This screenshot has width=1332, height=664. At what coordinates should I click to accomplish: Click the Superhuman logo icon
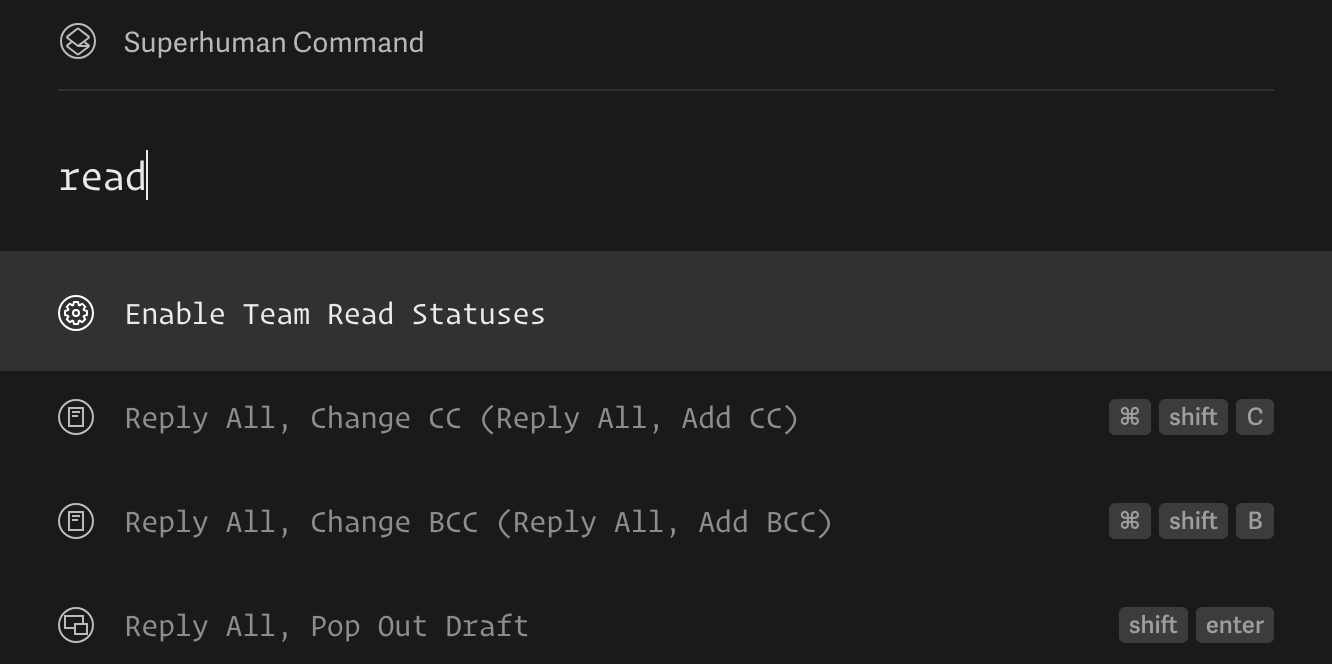click(77, 42)
